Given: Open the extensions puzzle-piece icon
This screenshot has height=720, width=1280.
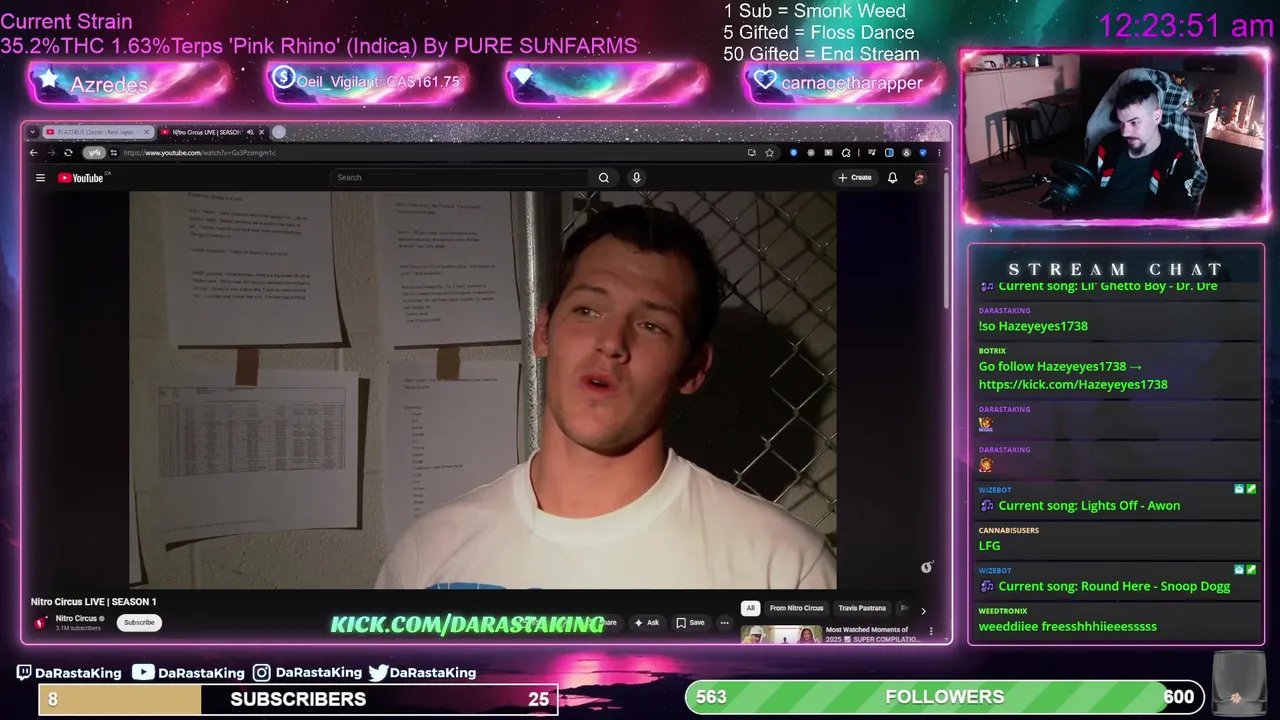Looking at the screenshot, I should 846,153.
